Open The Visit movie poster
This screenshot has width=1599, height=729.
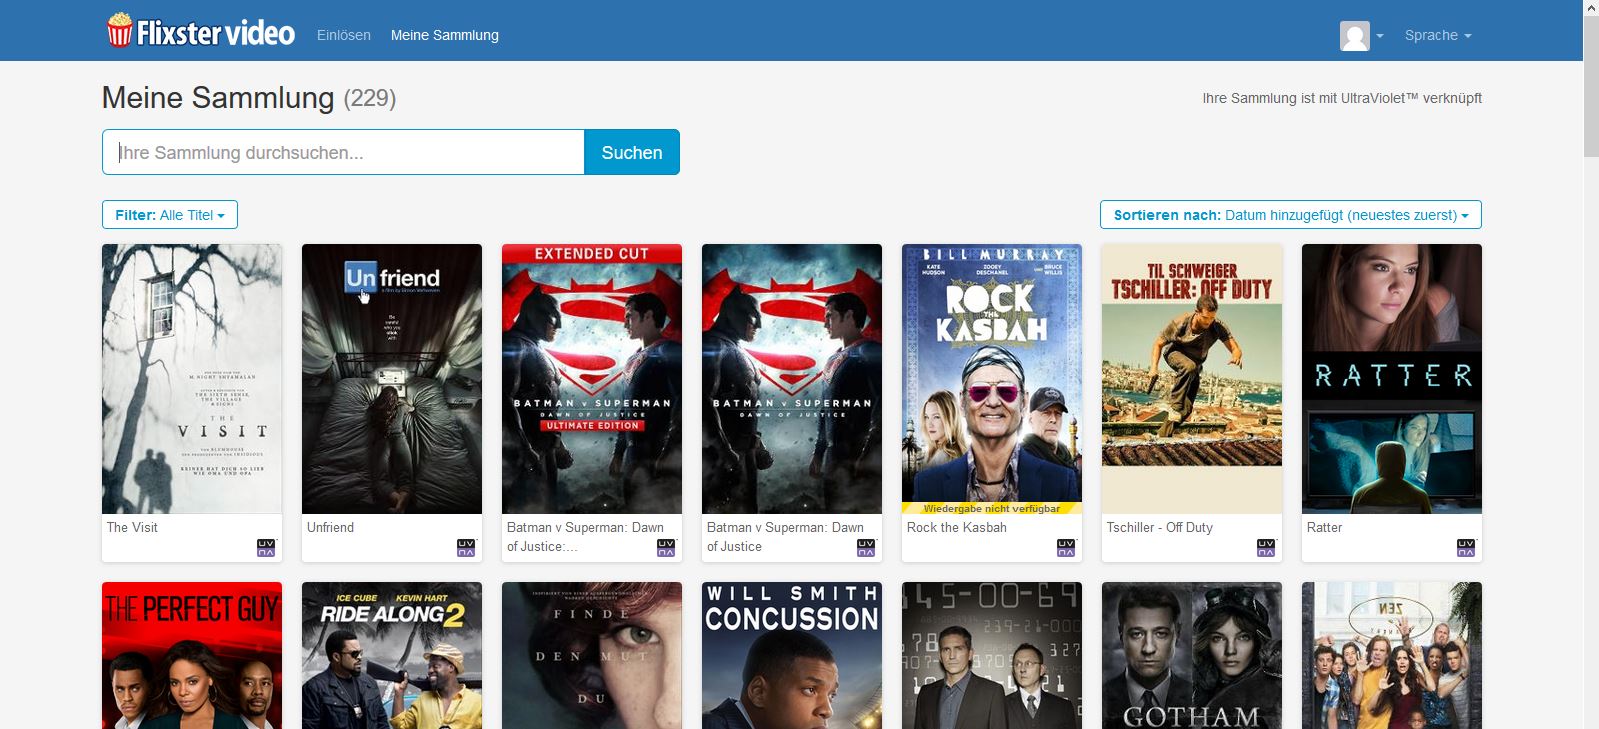(192, 379)
